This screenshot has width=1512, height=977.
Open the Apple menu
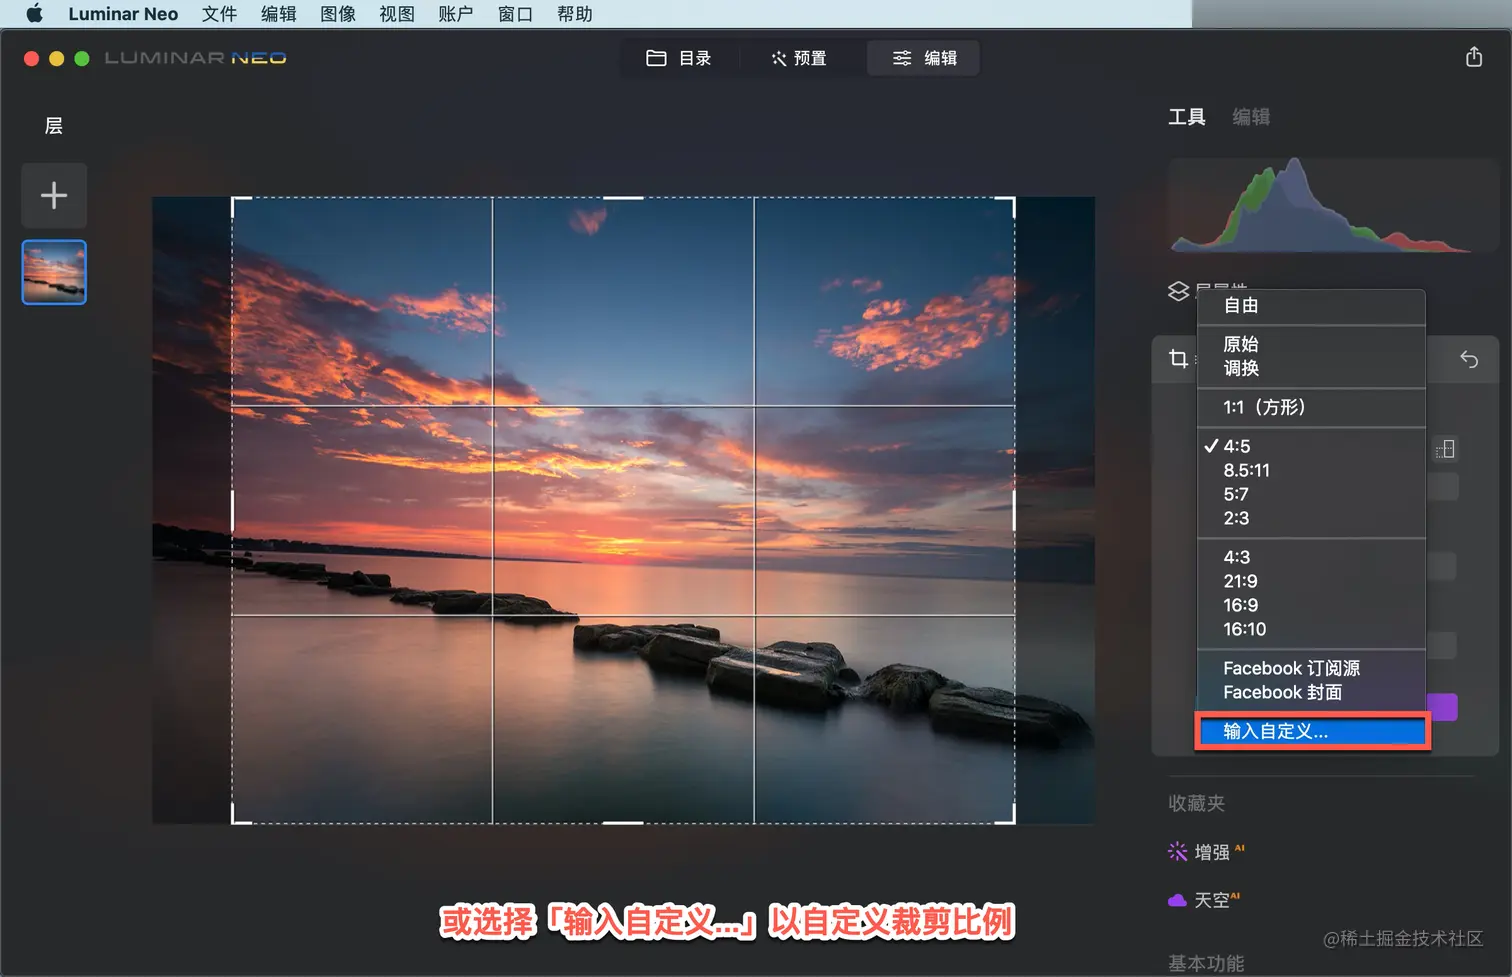click(x=34, y=14)
